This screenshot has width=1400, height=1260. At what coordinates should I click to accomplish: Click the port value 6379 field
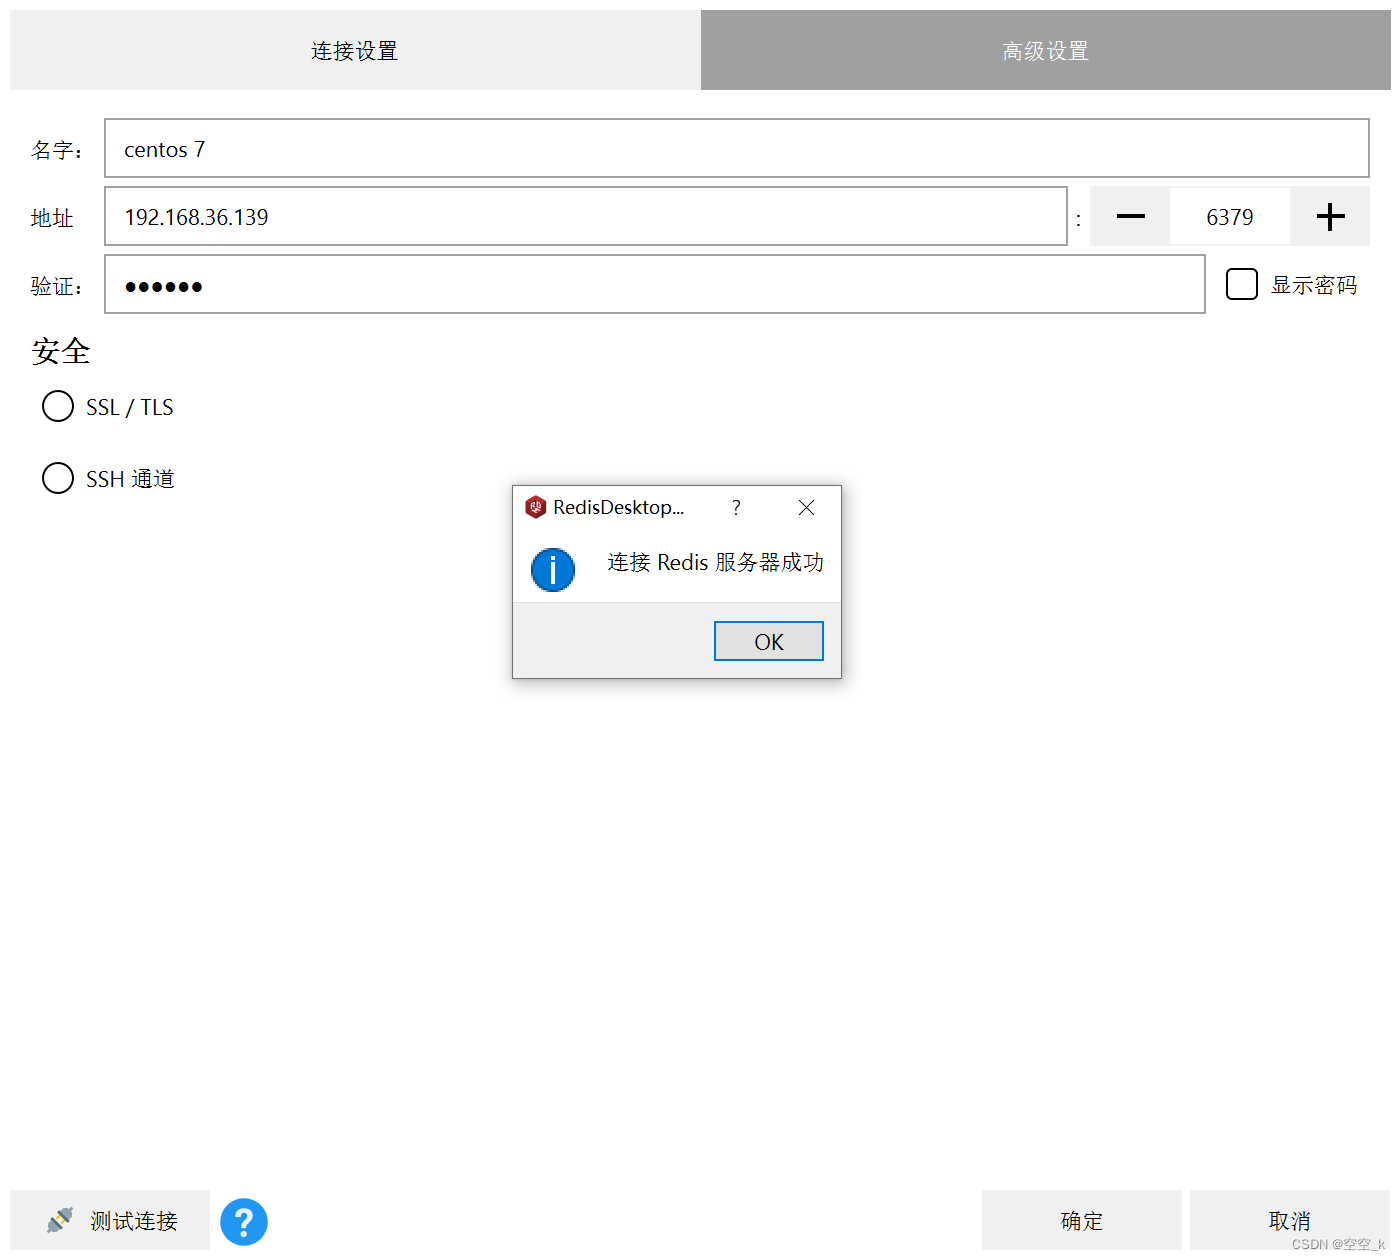[1230, 216]
